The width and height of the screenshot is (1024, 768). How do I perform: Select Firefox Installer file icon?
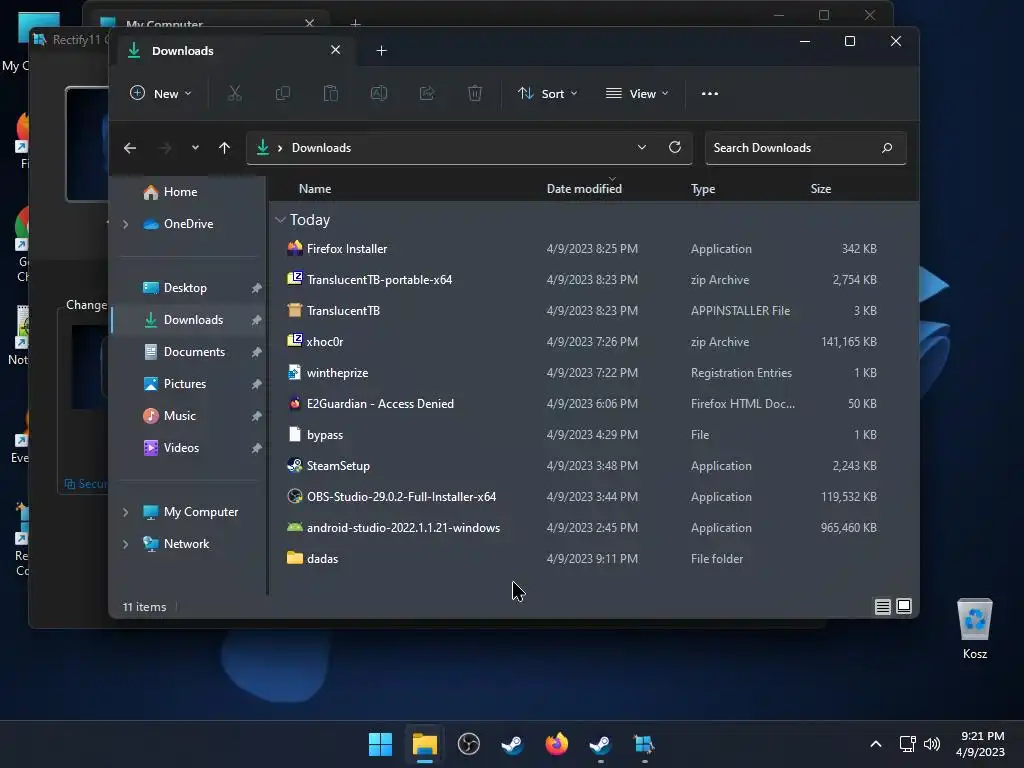coord(295,248)
